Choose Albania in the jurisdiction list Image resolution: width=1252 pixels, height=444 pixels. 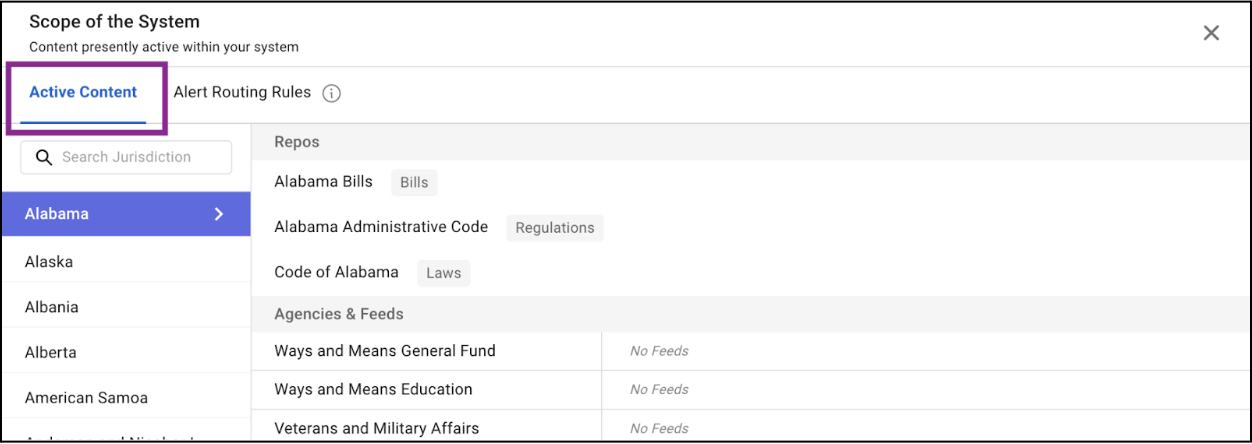(x=52, y=307)
